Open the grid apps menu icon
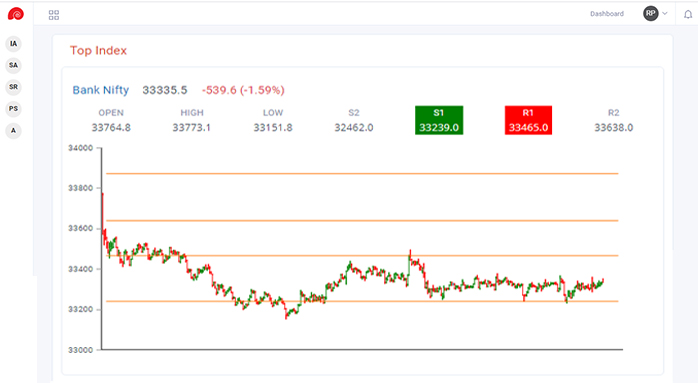Screen dimensions: 698x383 (54, 15)
